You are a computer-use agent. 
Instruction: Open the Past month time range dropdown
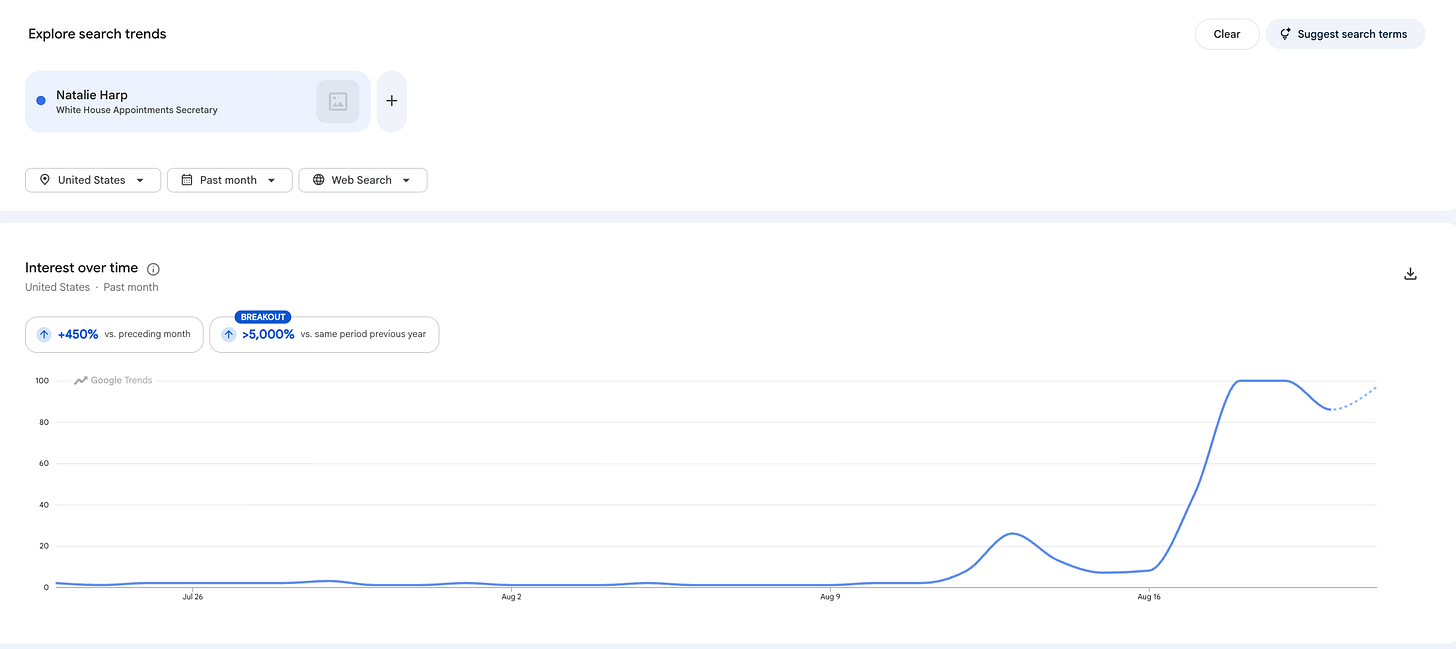tap(230, 180)
